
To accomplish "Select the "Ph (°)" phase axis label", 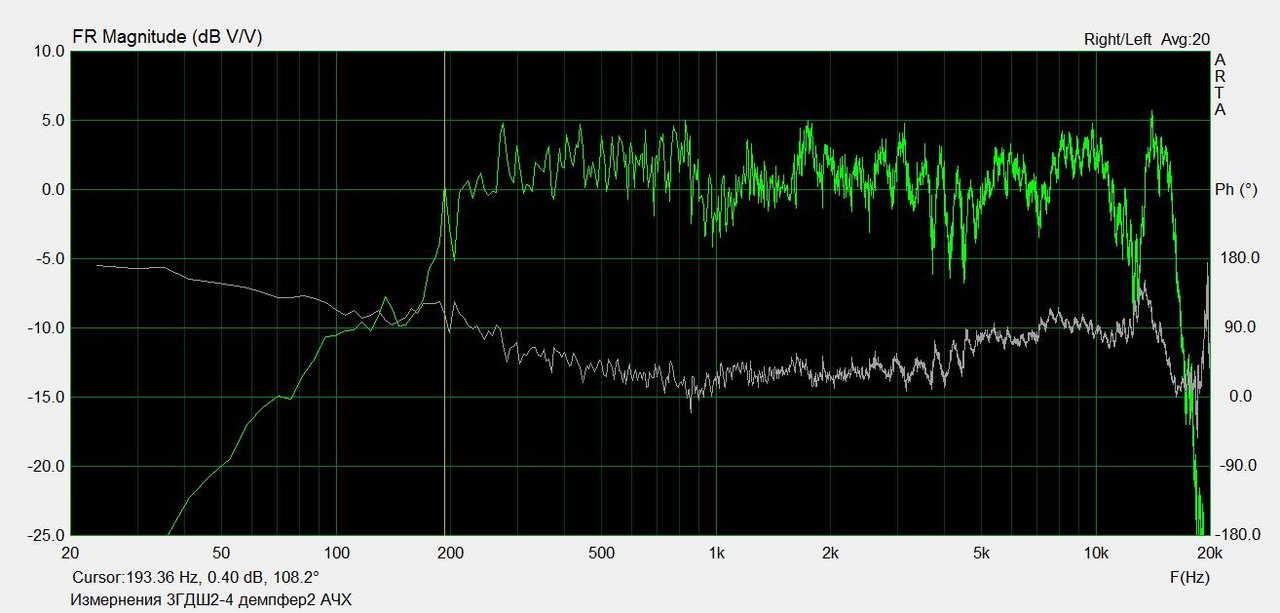I will click(x=1234, y=190).
